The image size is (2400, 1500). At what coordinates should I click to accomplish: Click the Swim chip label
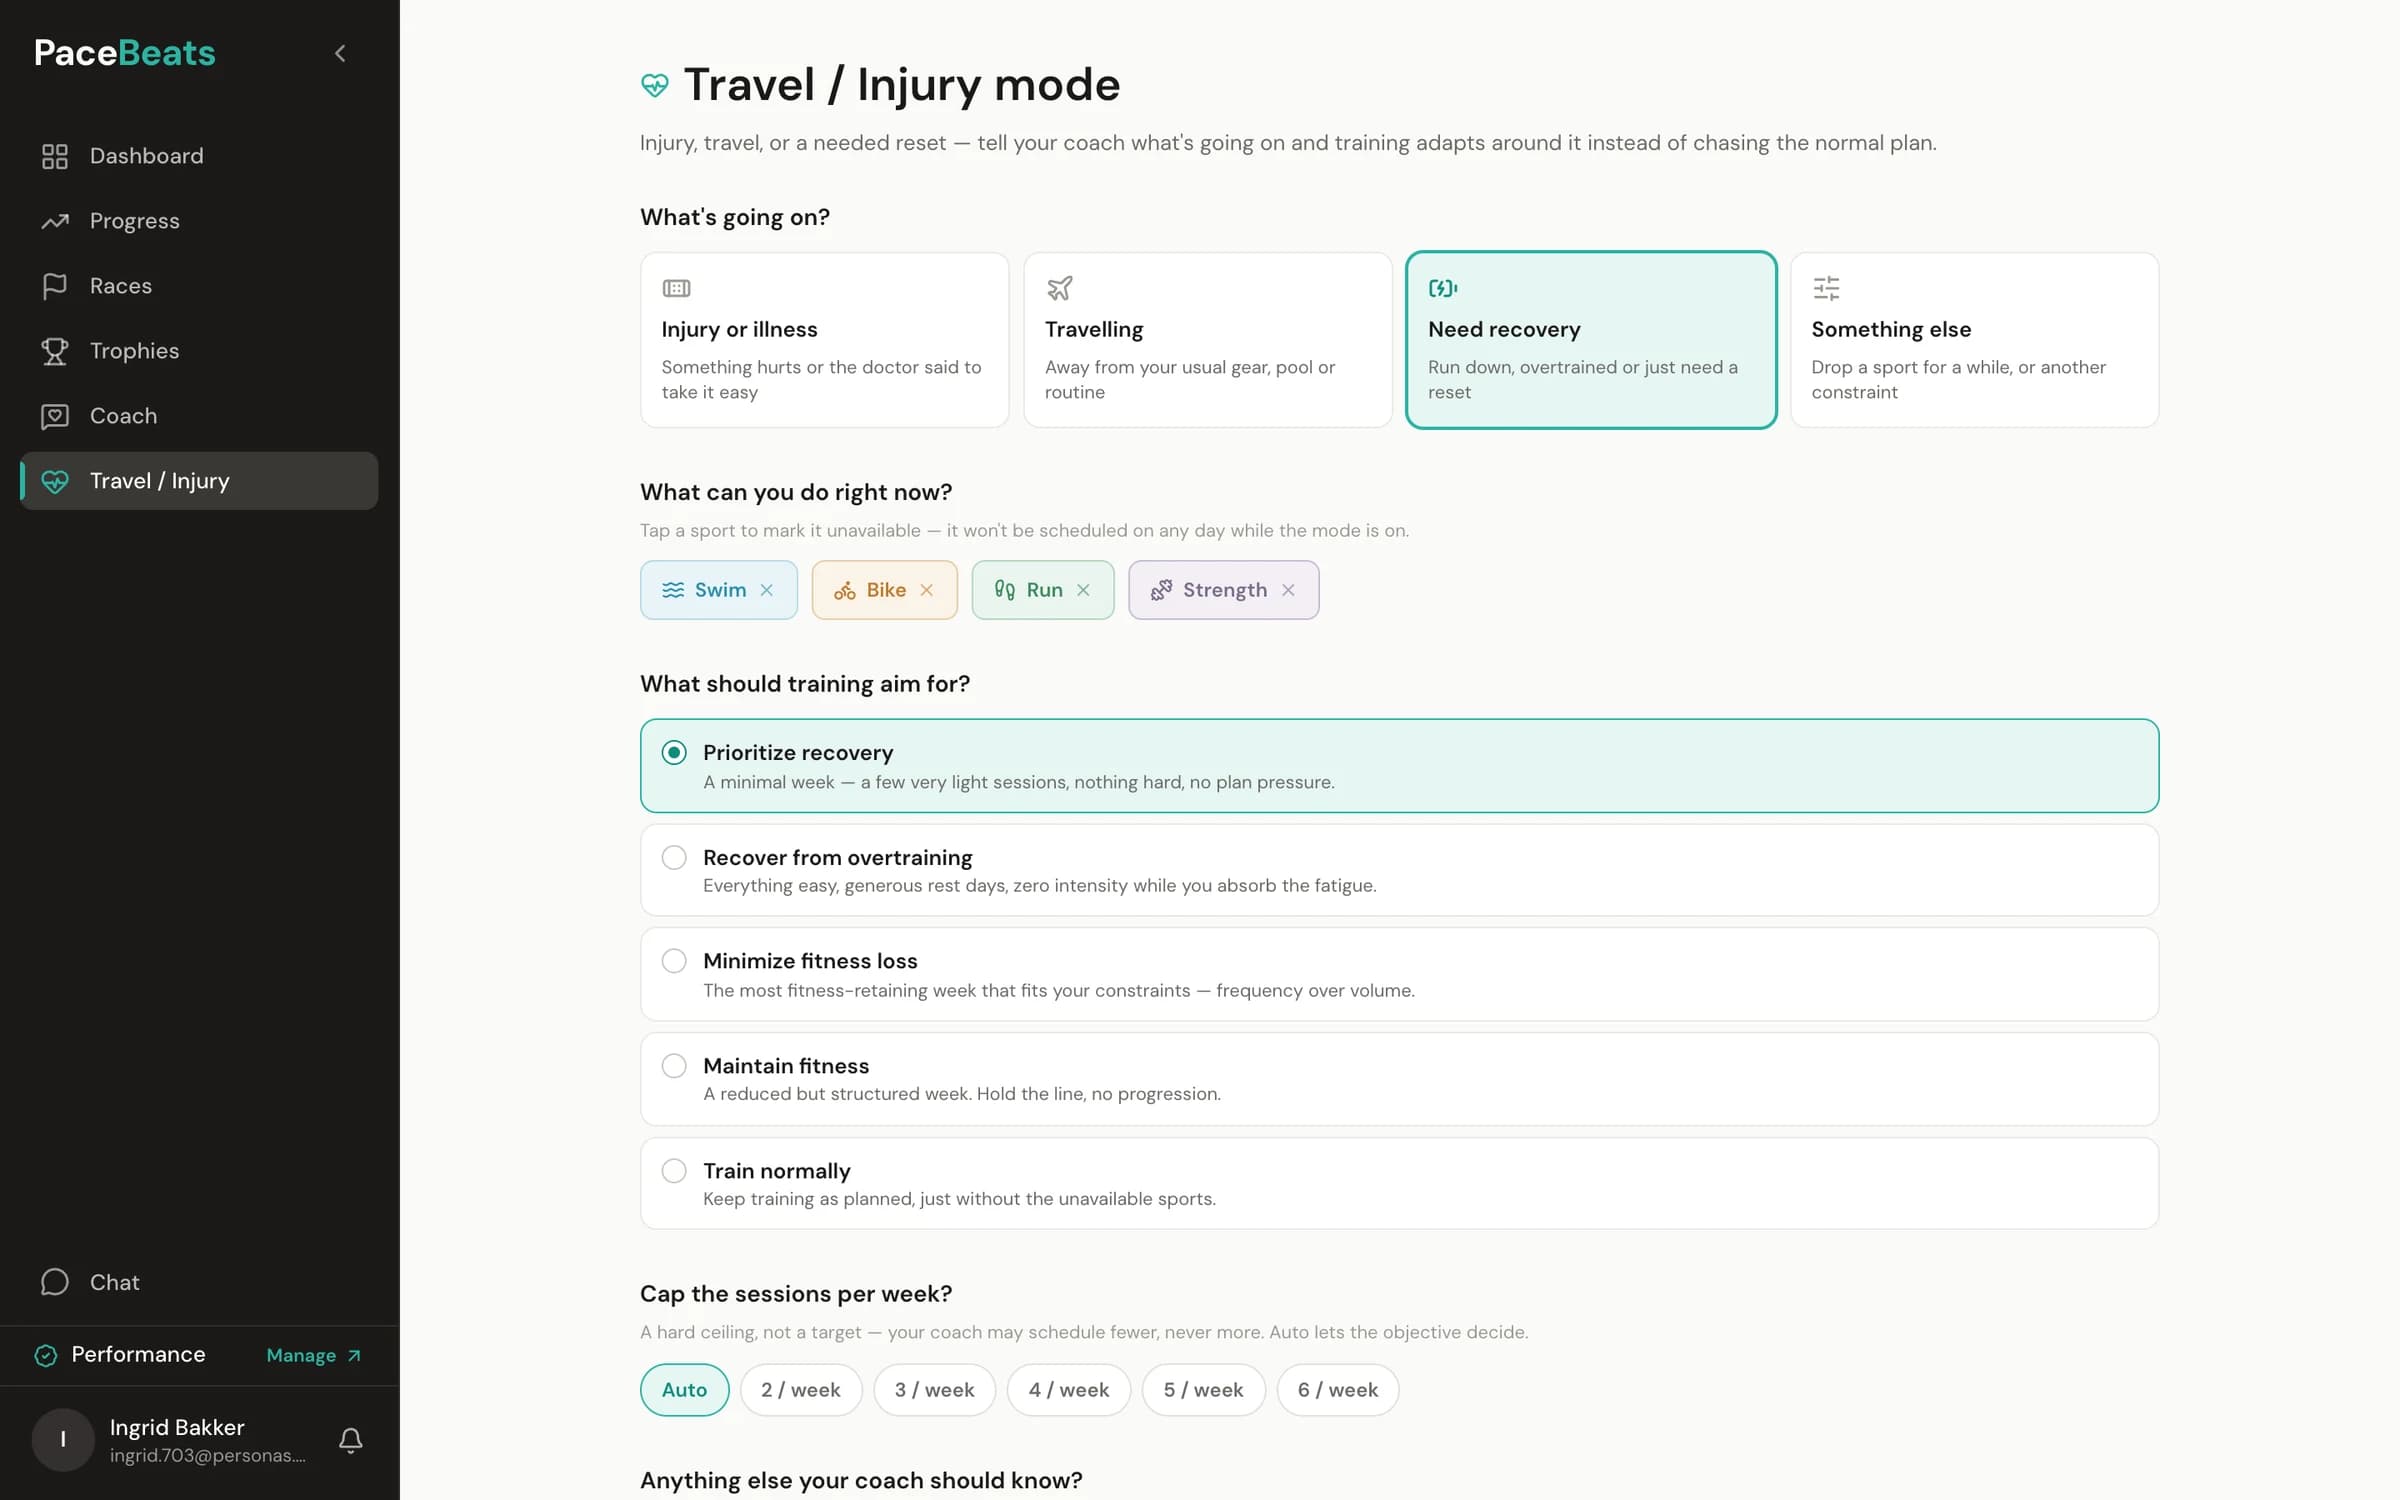click(720, 590)
